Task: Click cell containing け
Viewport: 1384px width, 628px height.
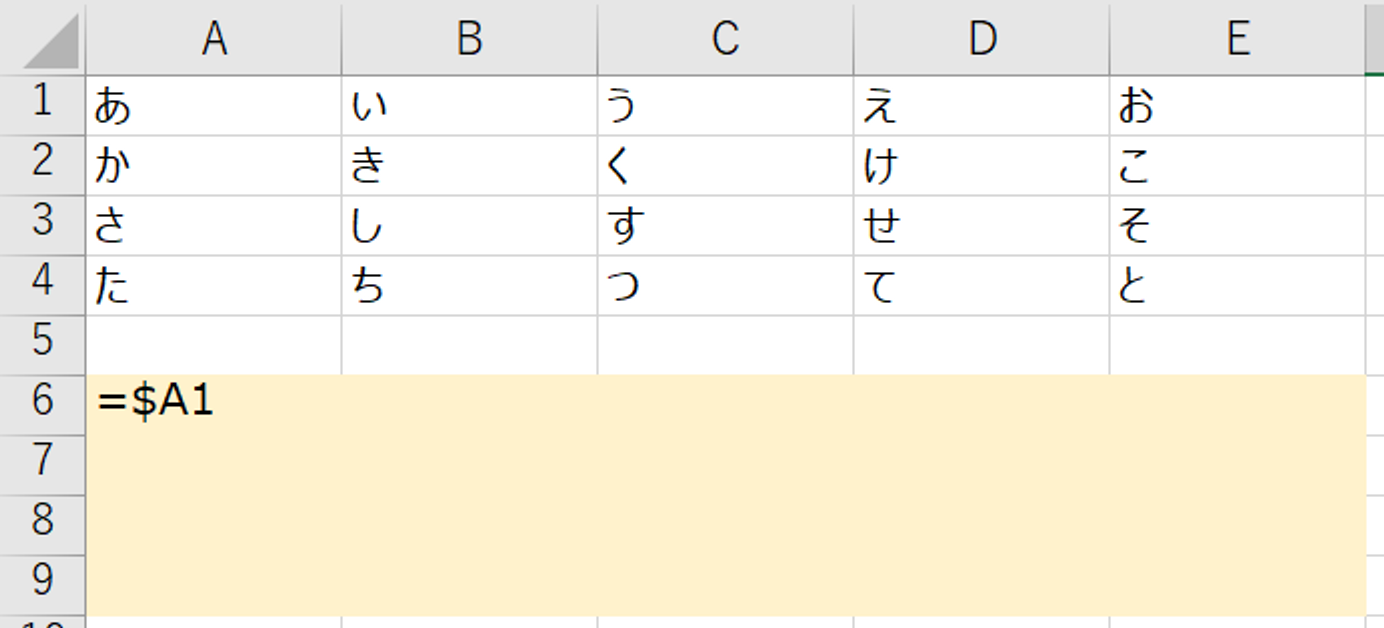Action: click(981, 165)
